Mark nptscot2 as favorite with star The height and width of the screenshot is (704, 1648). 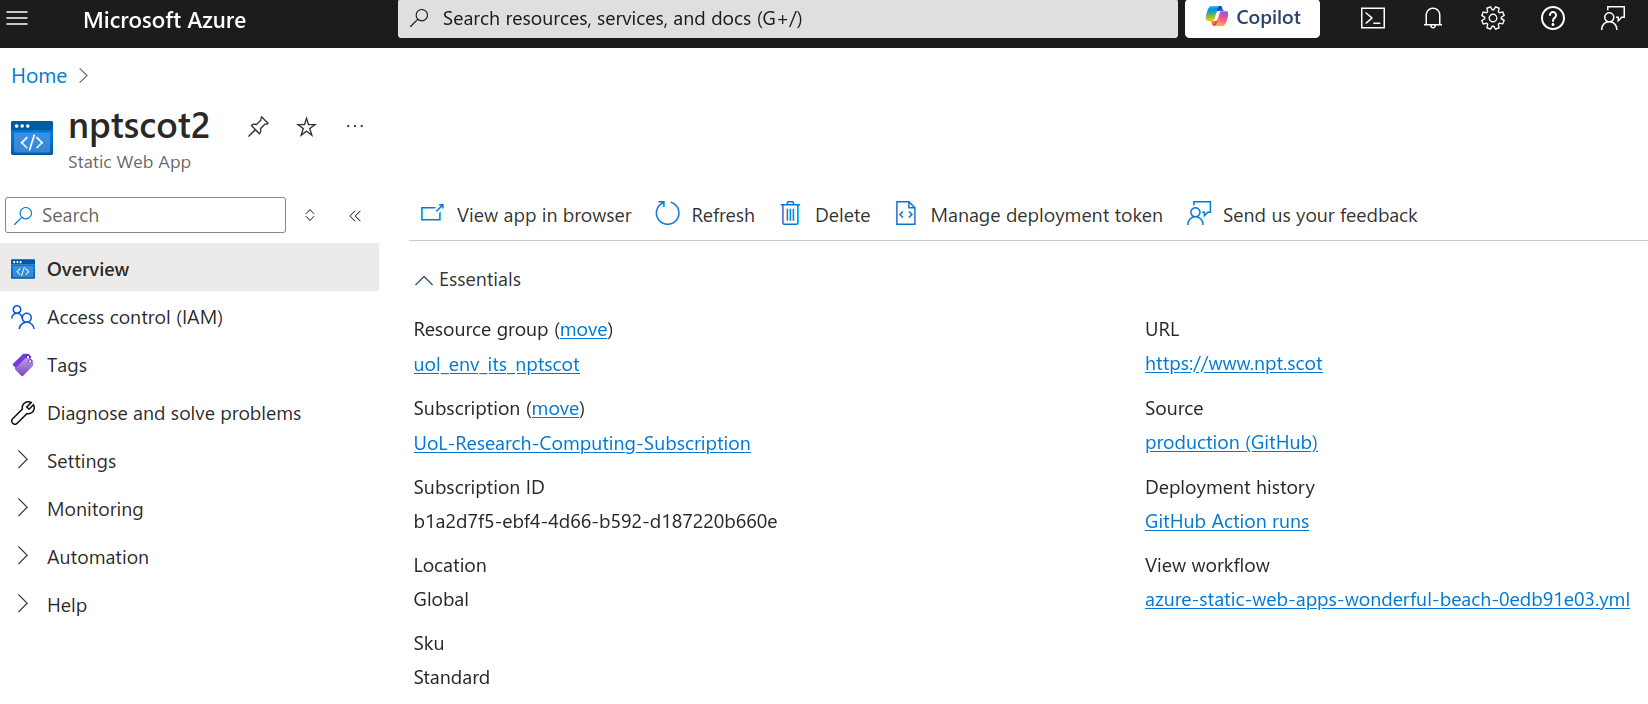307,127
